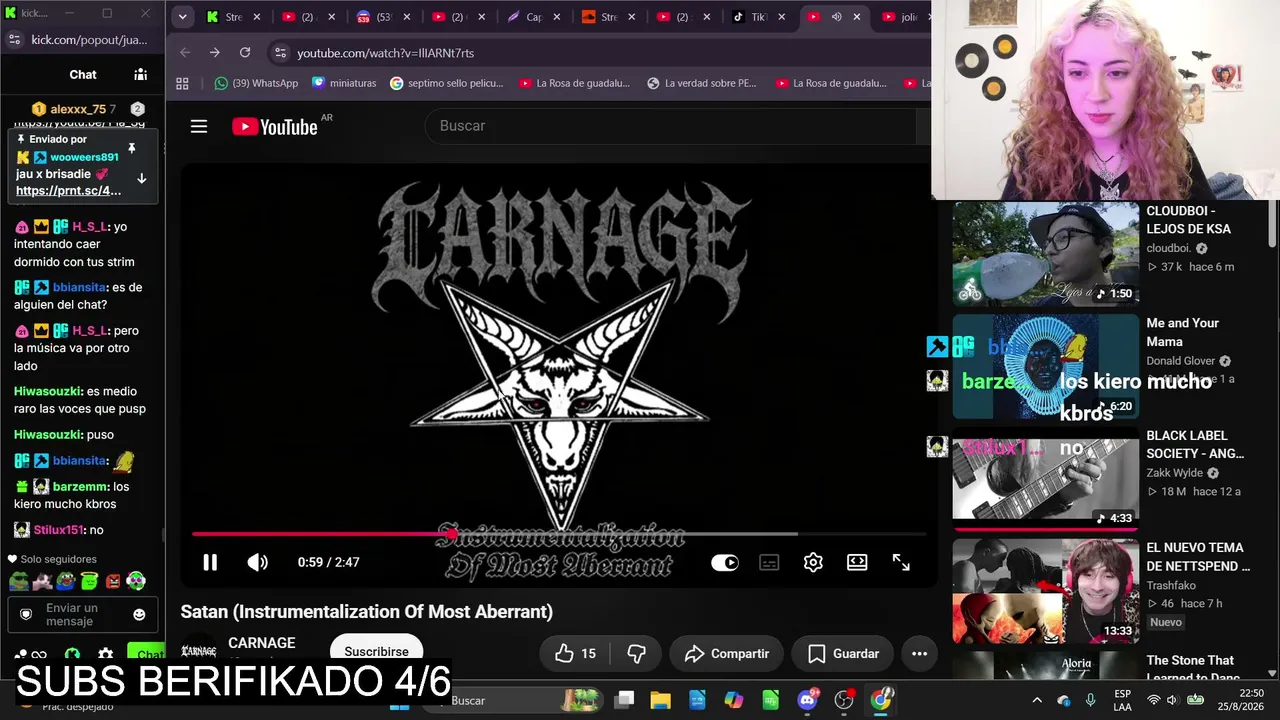
Task: Open Kick chat settings gear
Action: 106,656
